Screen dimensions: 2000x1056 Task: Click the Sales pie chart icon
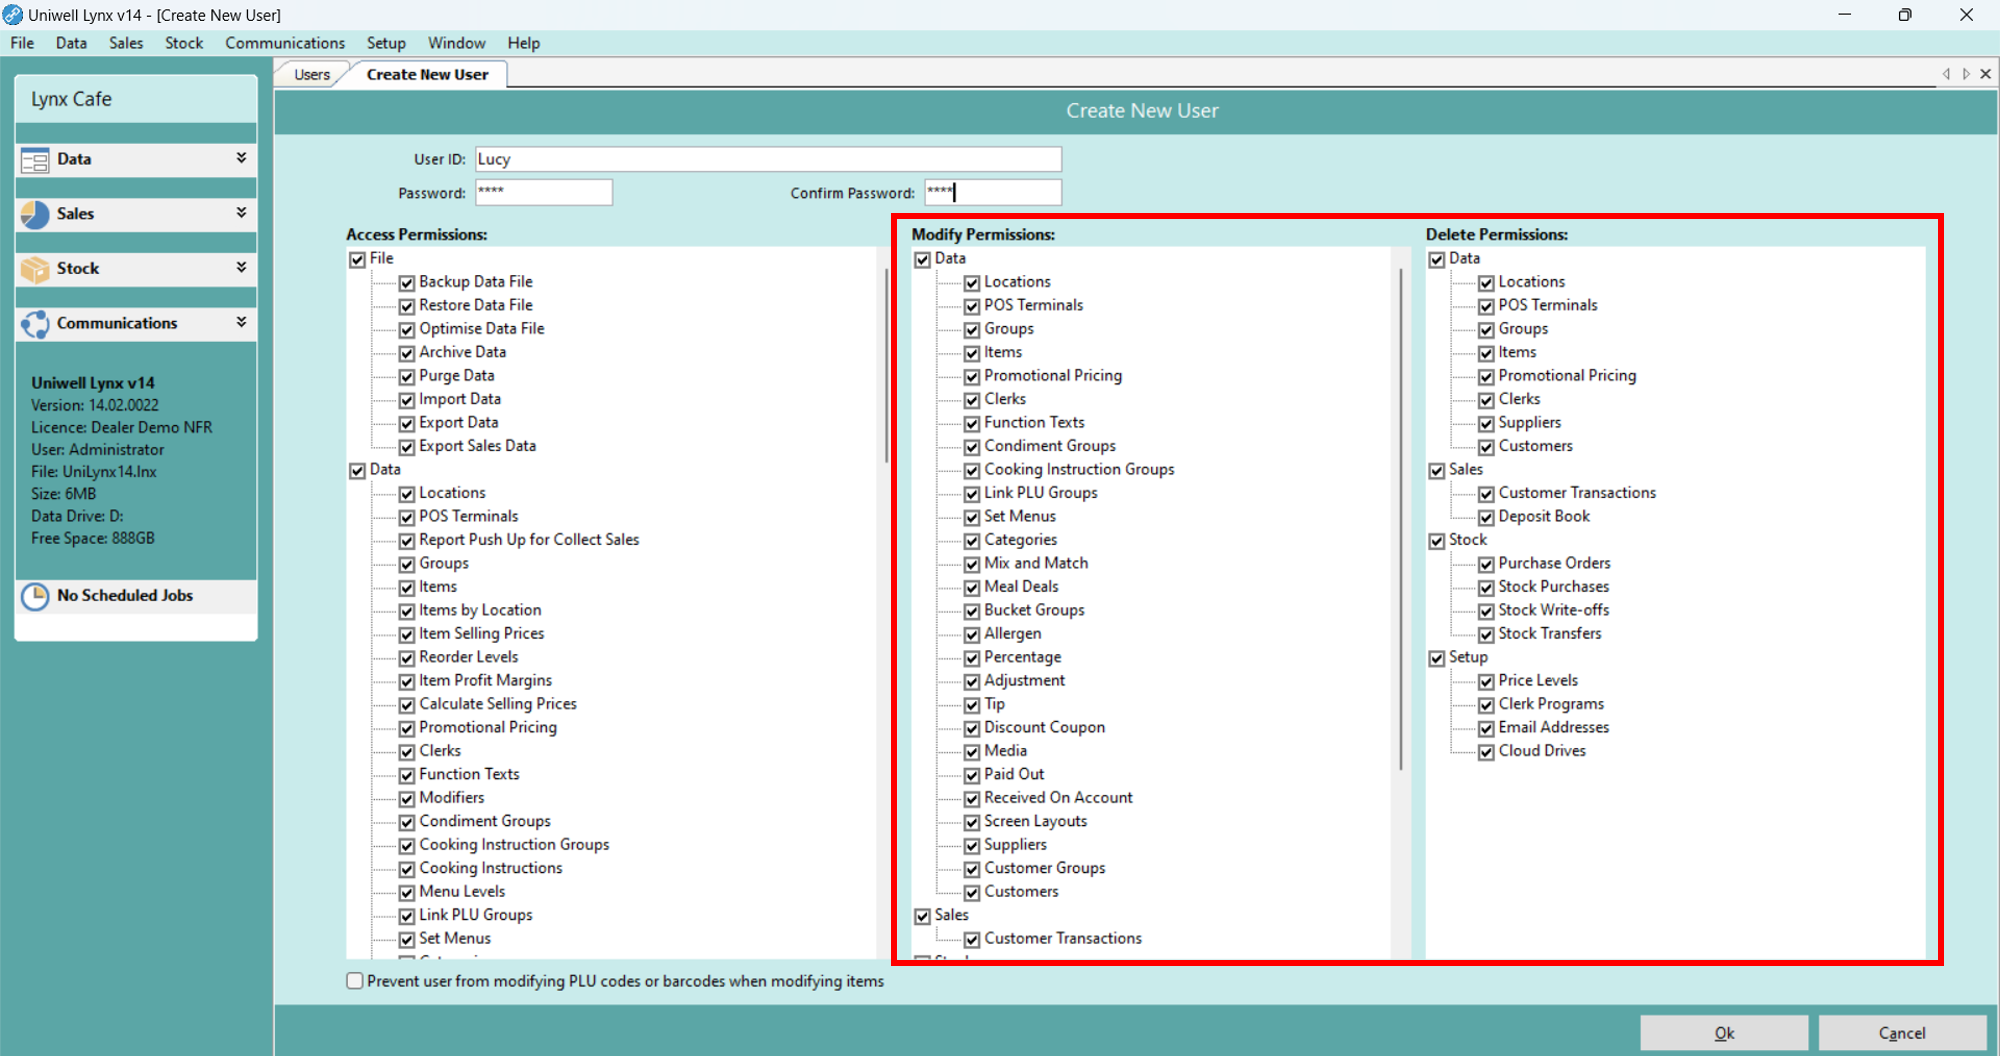tap(35, 214)
